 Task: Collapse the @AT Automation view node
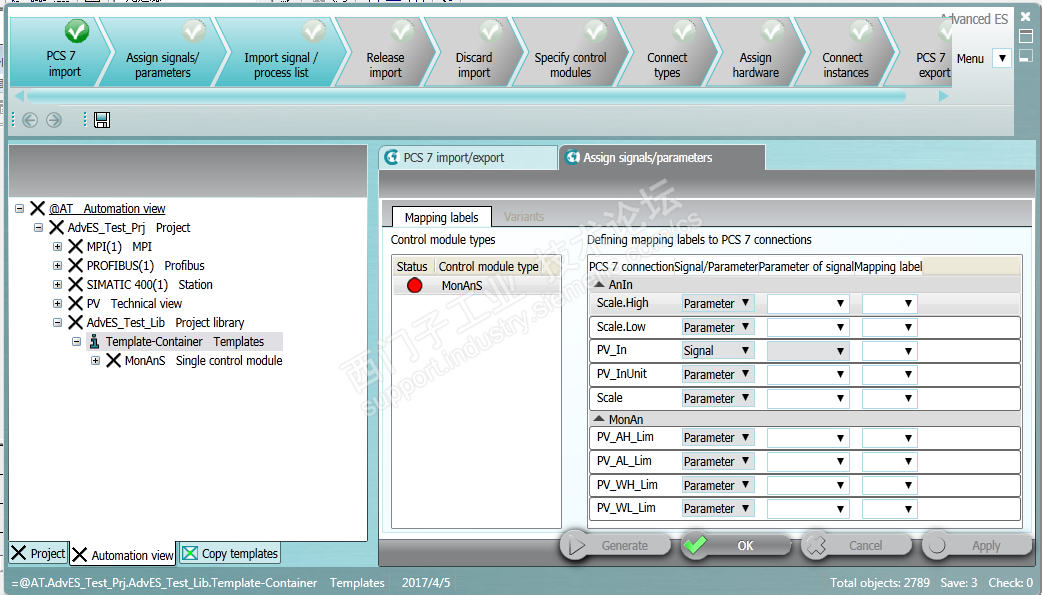[x=19, y=209]
